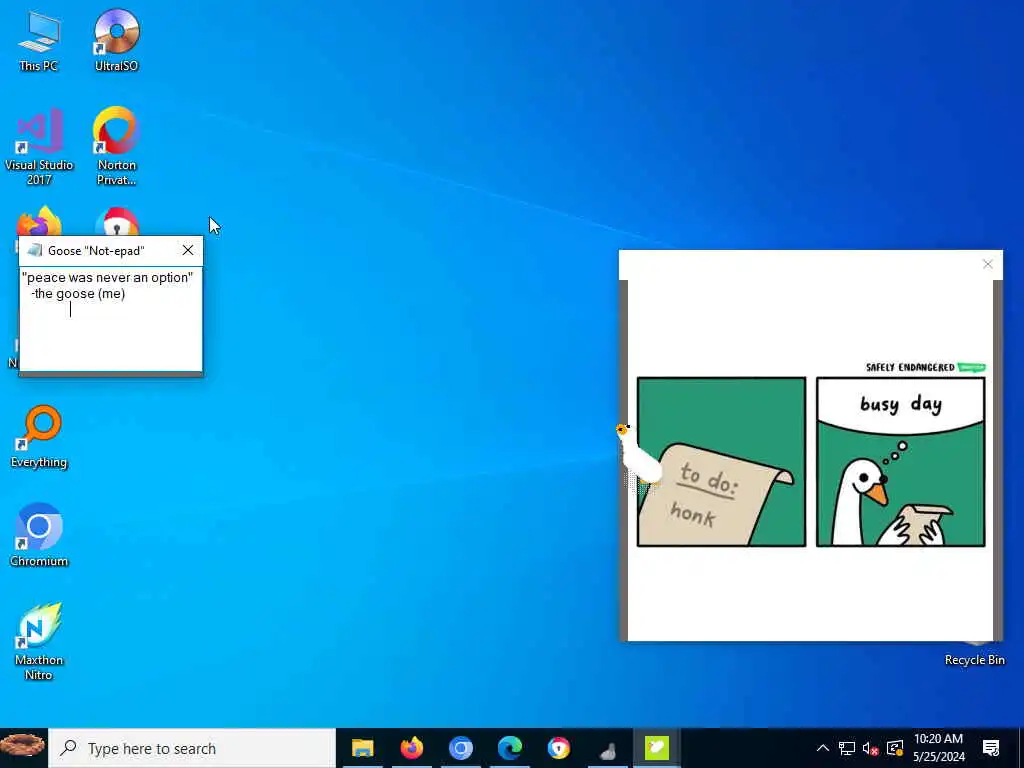Open the network status tray icon

tap(846, 748)
